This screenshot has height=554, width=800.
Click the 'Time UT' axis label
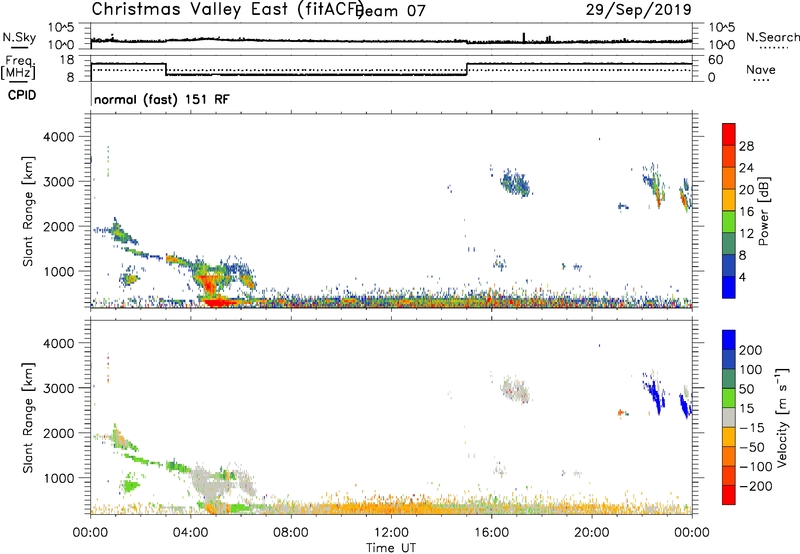391,547
